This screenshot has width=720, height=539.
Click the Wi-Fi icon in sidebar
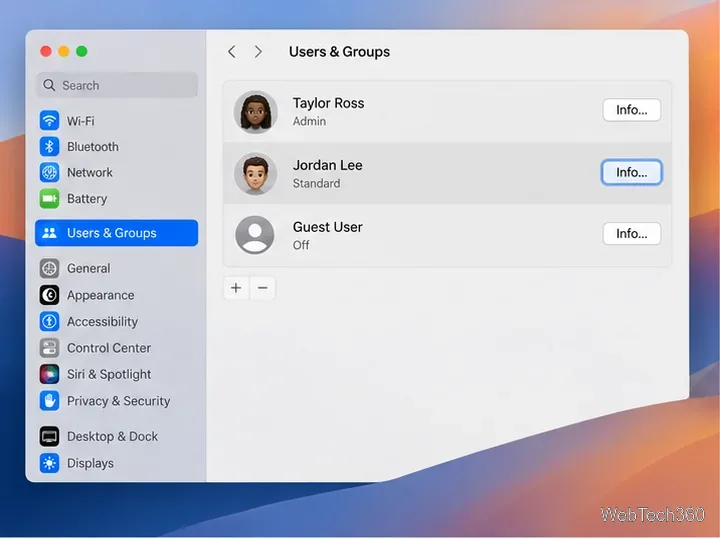pos(49,121)
